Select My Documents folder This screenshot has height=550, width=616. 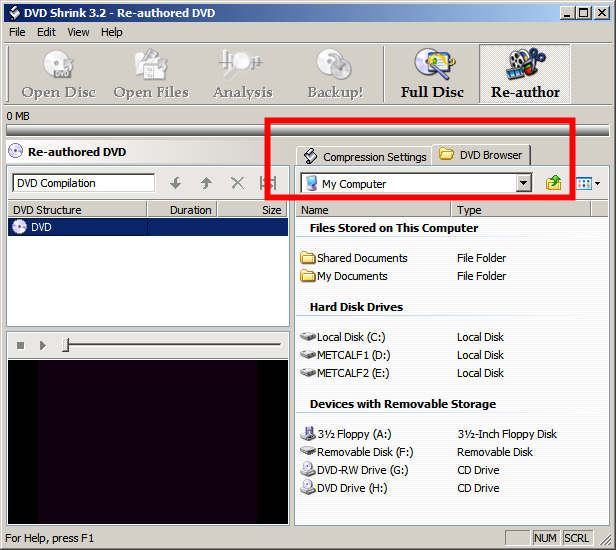click(x=344, y=276)
